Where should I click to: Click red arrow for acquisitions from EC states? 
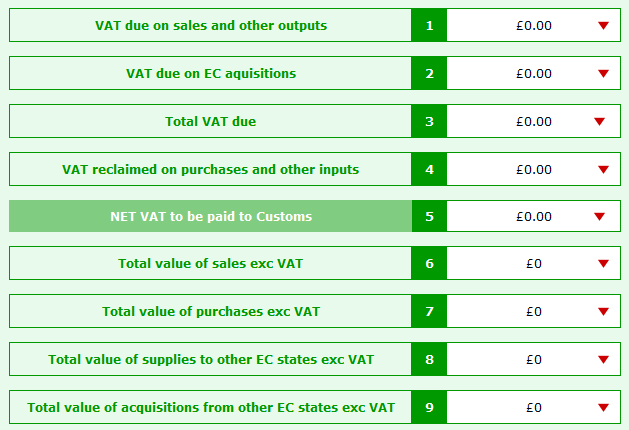(x=603, y=407)
